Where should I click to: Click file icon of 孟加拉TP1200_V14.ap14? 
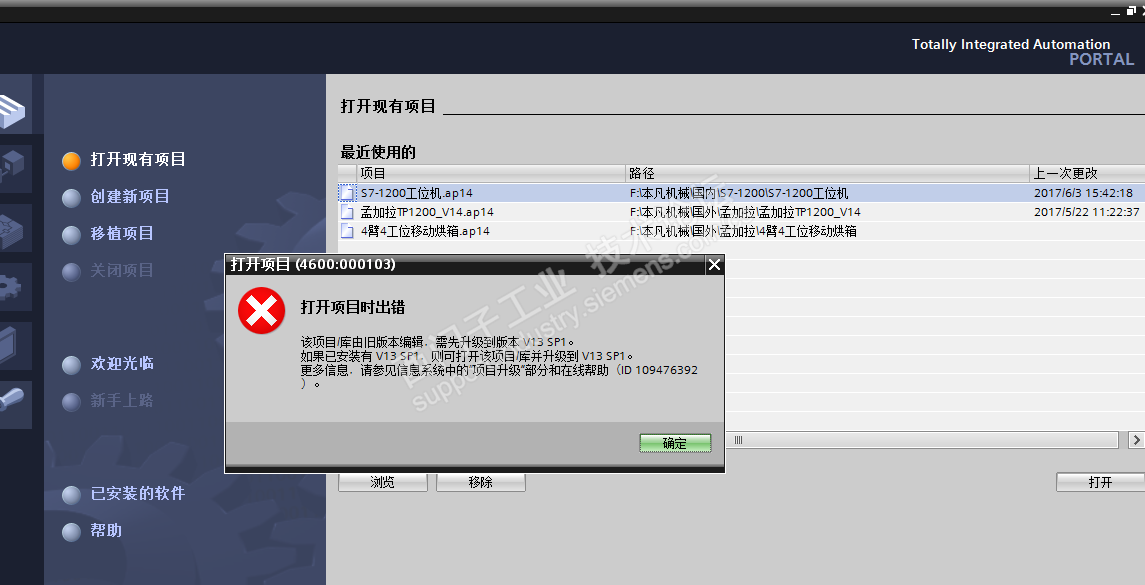point(348,212)
